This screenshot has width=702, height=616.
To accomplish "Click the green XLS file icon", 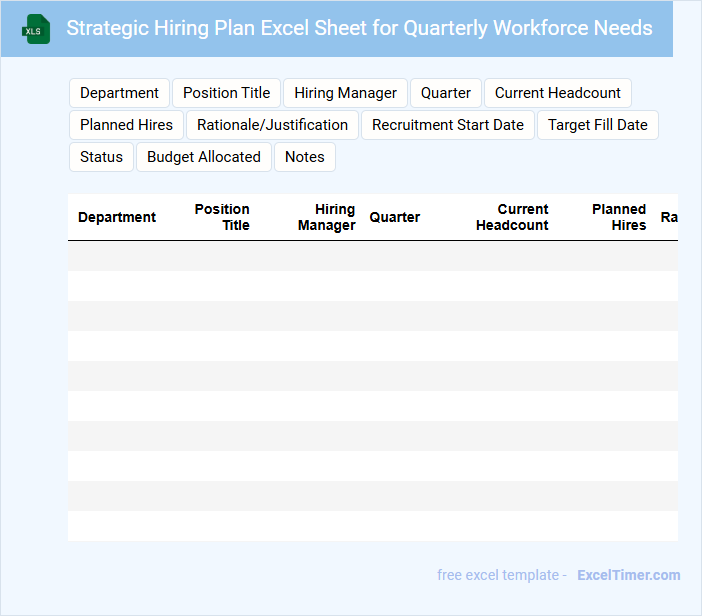I will click(x=36, y=29).
